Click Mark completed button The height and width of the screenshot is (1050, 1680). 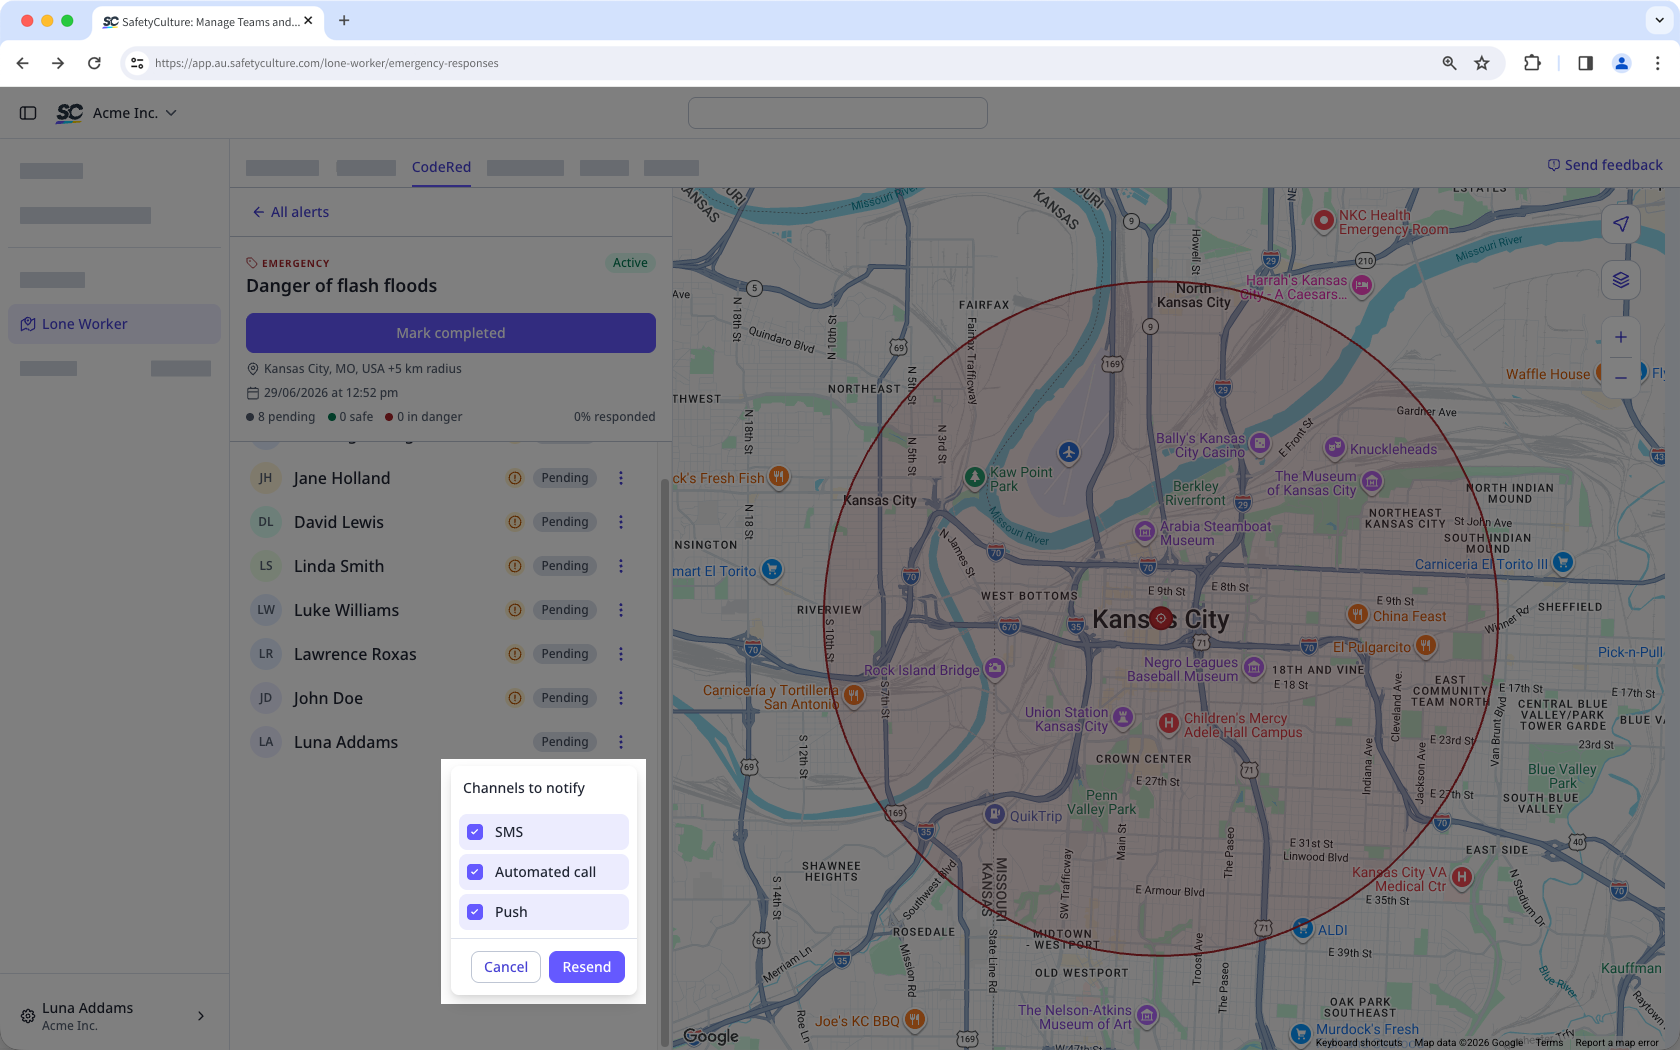pyautogui.click(x=451, y=333)
